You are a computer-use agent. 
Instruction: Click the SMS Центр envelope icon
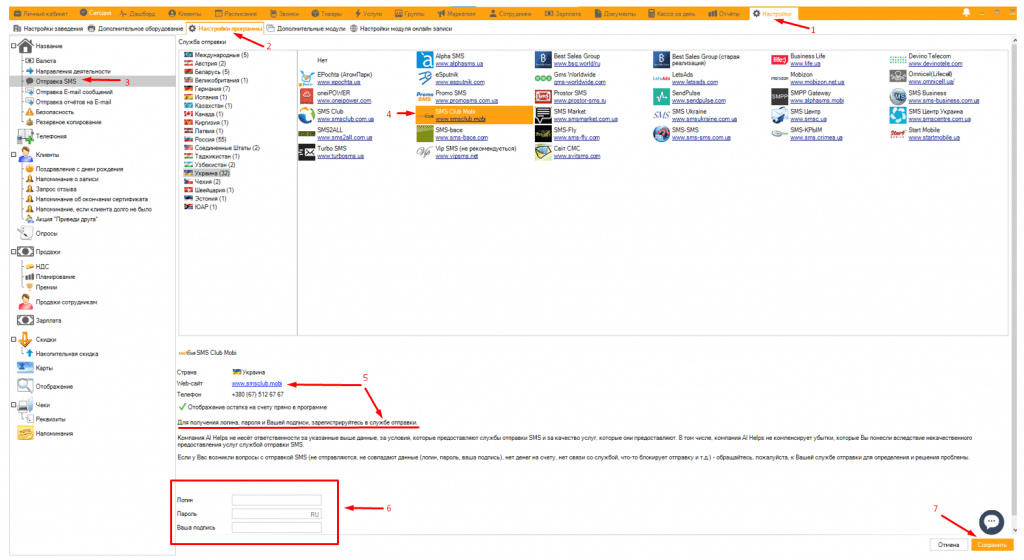[779, 116]
